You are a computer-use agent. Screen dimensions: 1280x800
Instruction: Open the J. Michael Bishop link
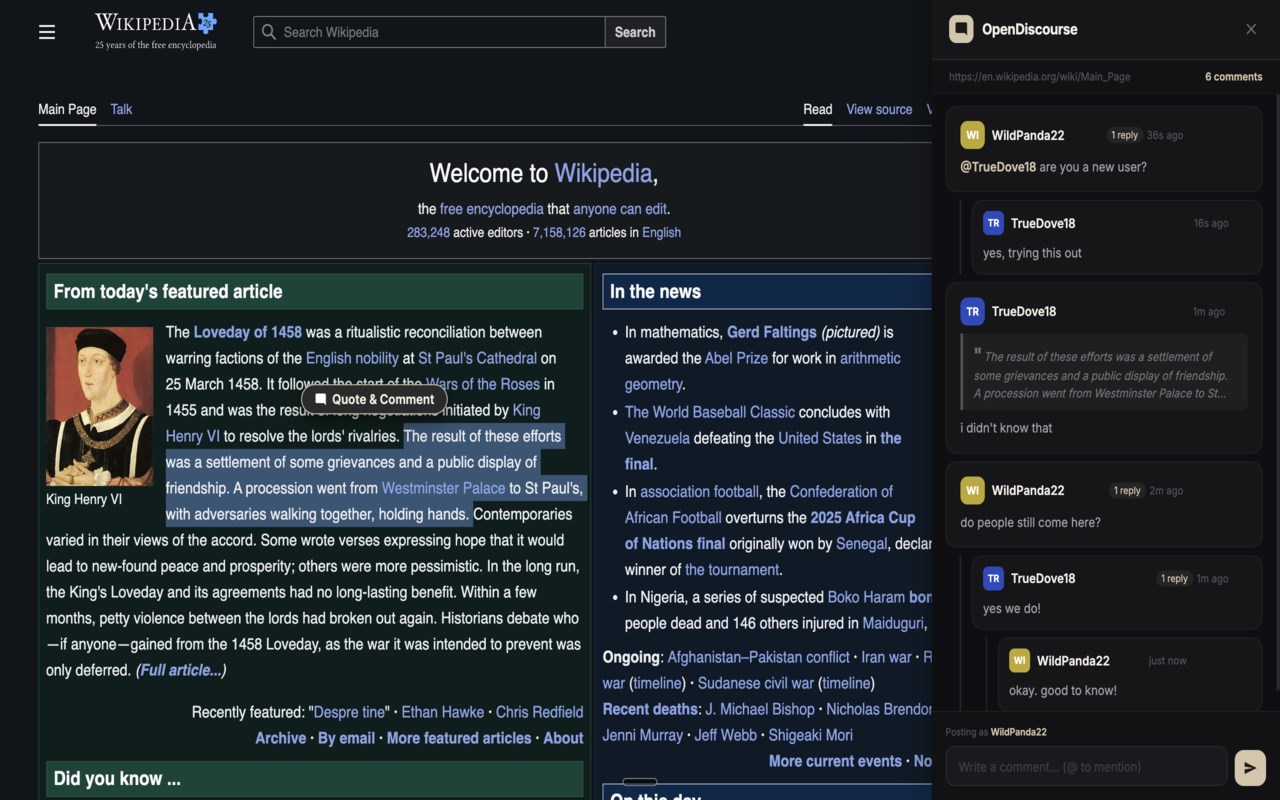[760, 709]
